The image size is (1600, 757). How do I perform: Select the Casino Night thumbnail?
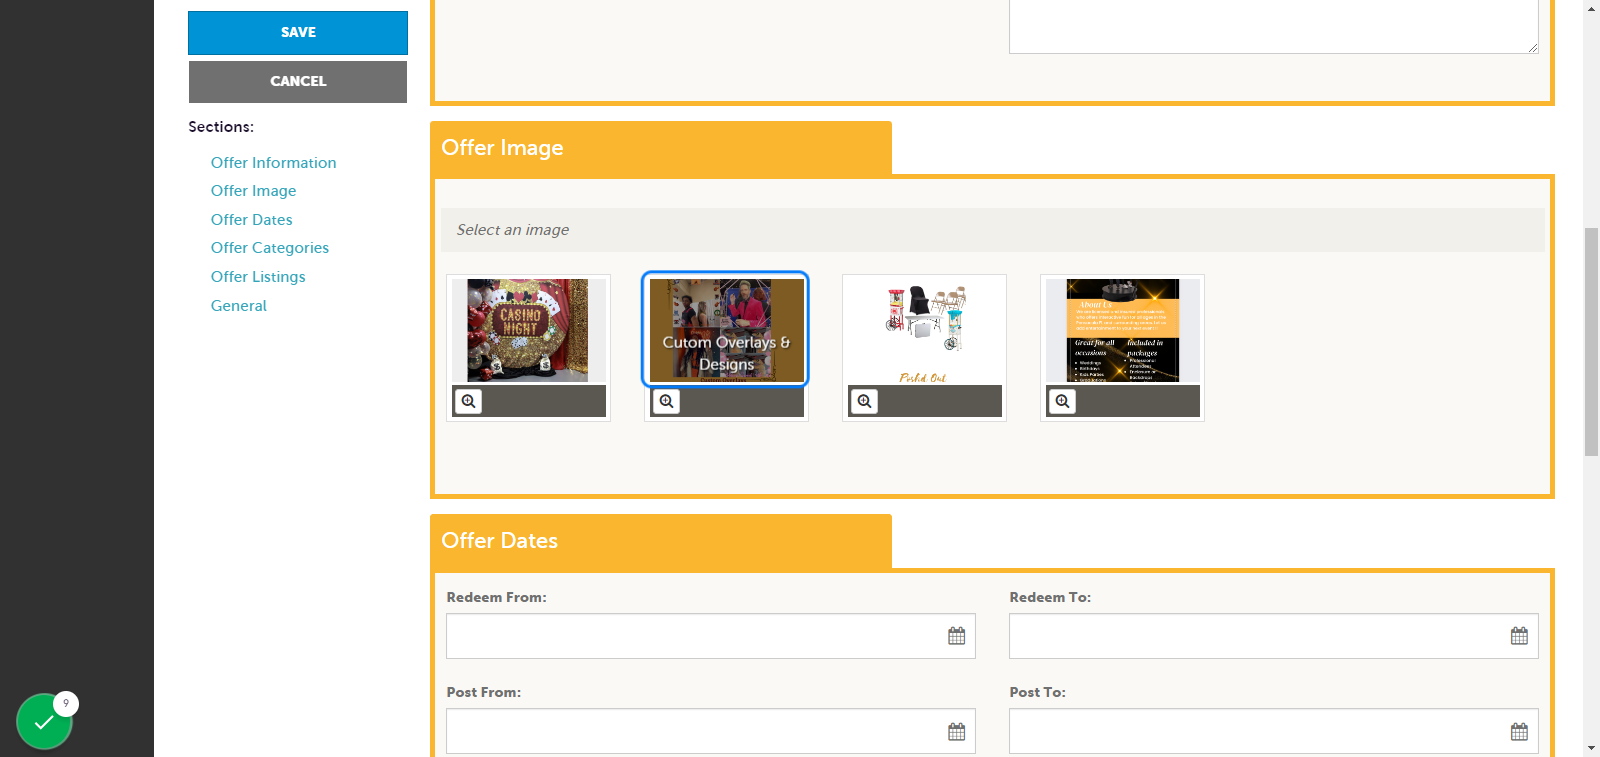(x=528, y=330)
